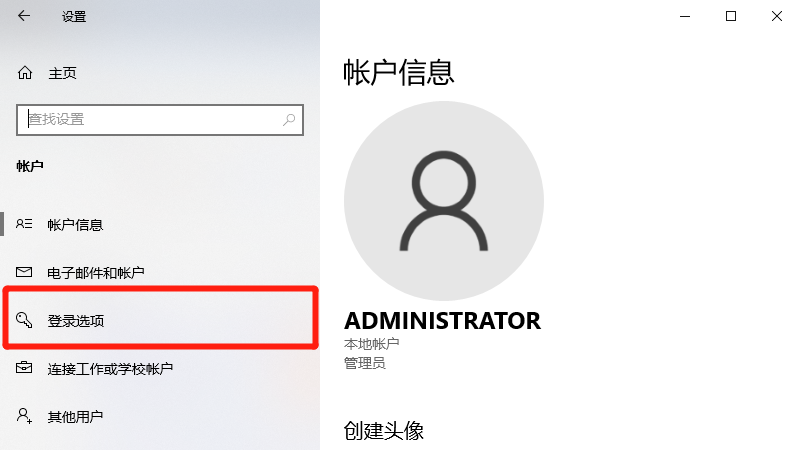Click the home icon beside 主页

(24, 73)
